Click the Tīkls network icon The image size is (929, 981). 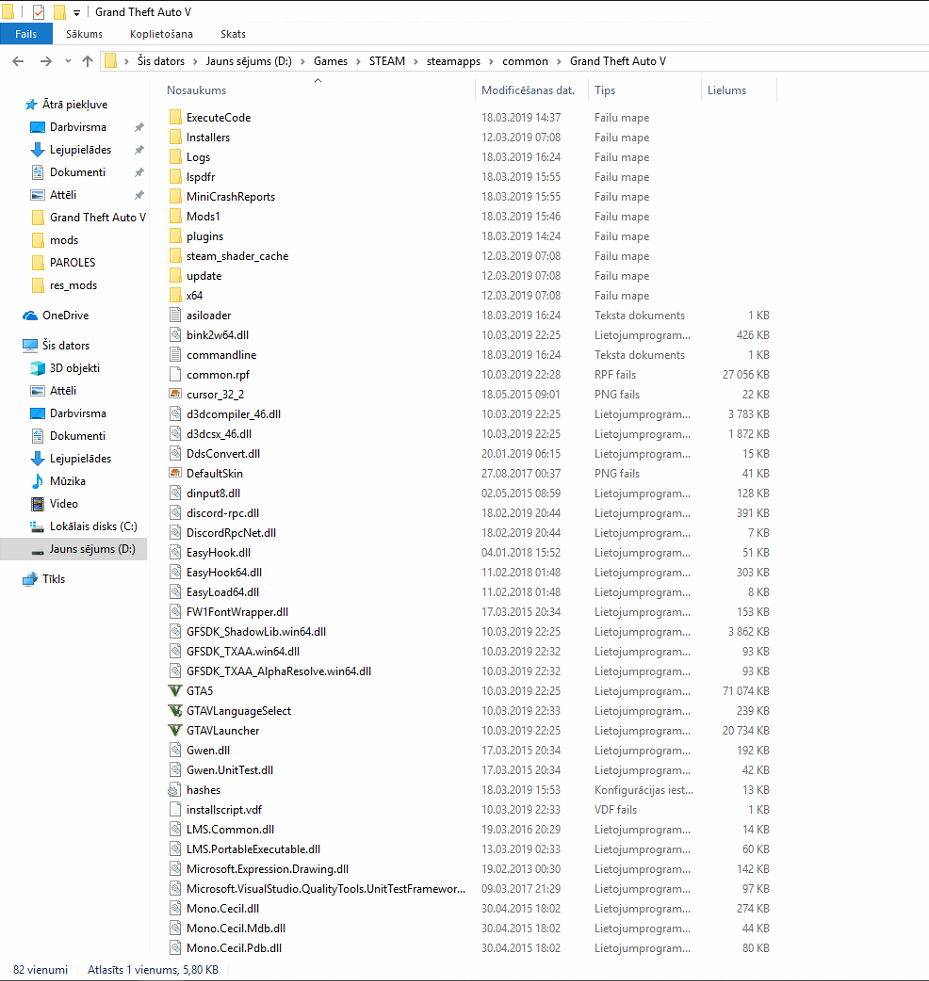click(30, 579)
